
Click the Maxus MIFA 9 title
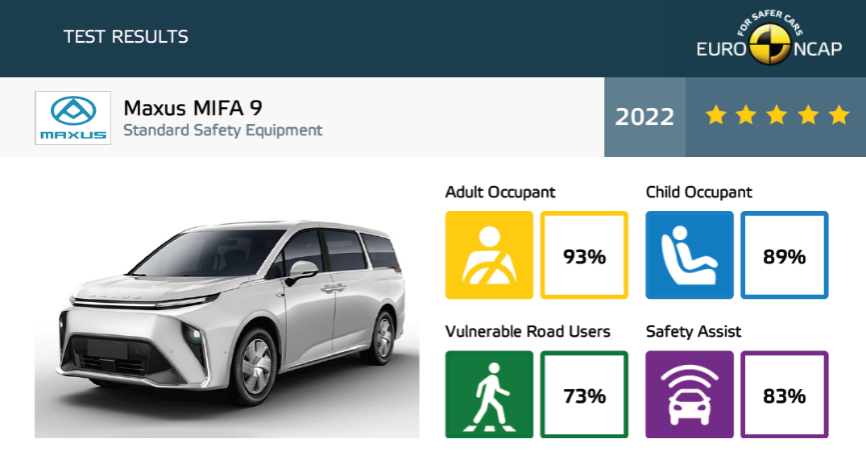point(193,108)
